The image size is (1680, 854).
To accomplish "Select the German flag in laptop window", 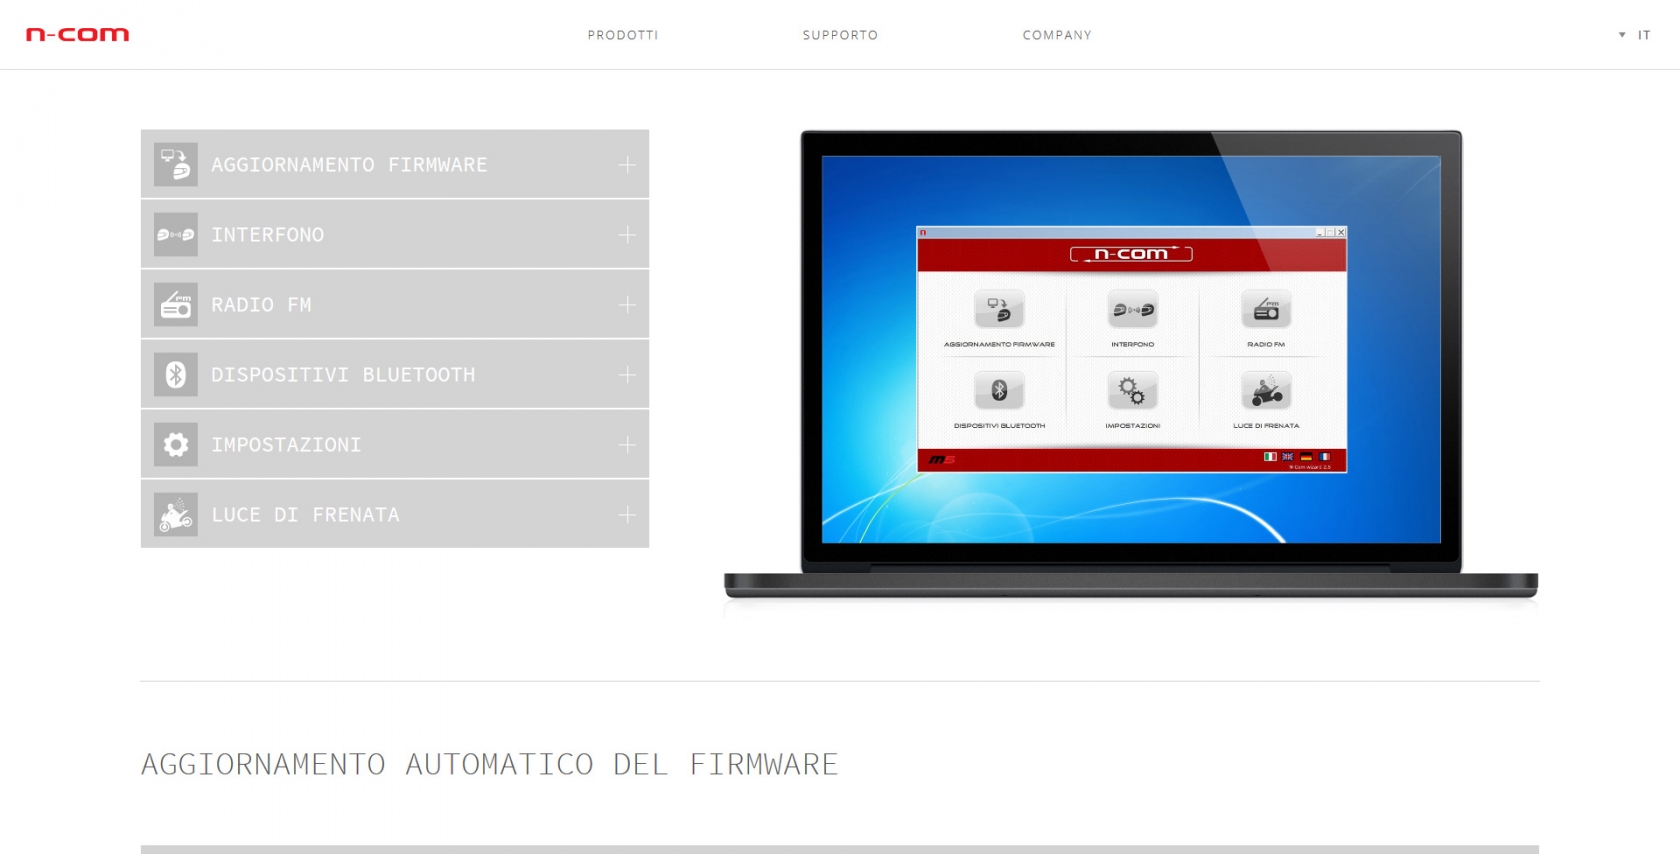I will (1306, 457).
